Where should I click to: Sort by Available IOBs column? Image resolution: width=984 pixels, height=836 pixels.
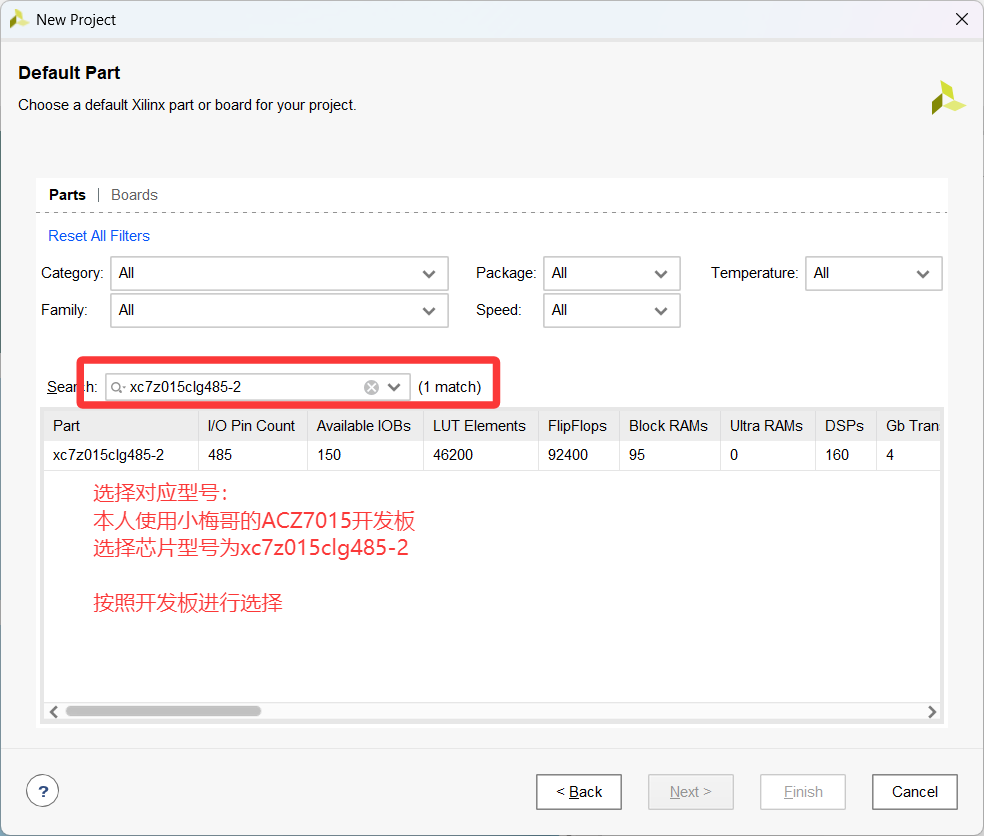[365, 426]
